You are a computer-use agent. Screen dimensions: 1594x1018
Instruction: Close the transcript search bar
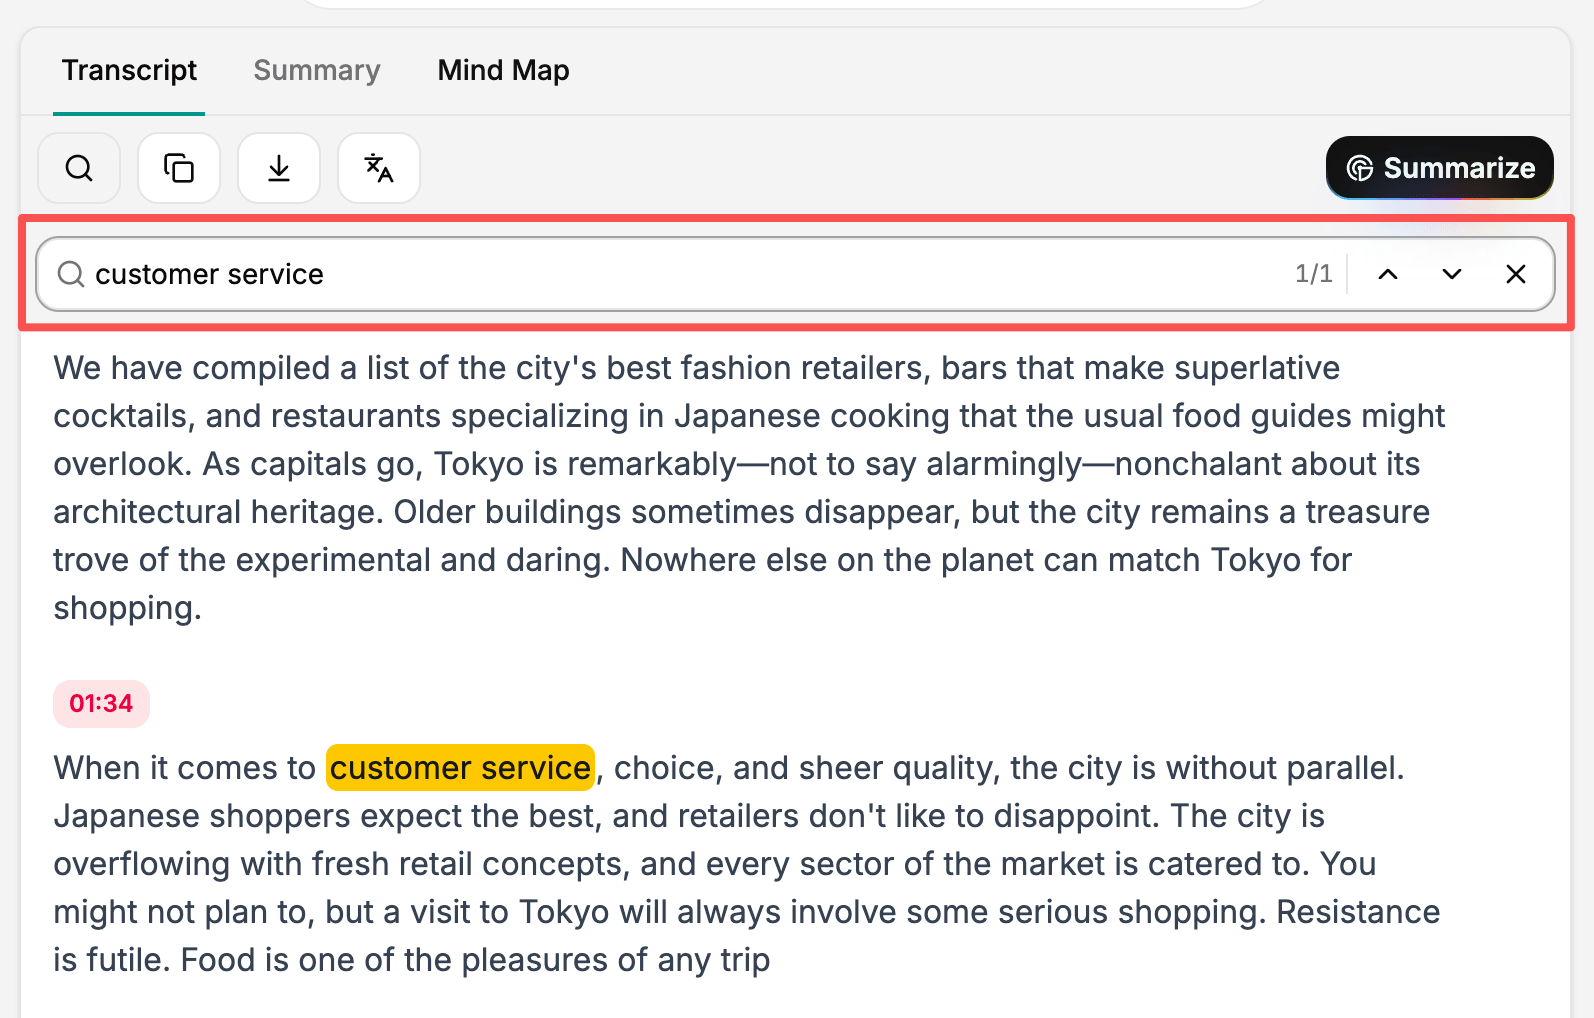point(1516,274)
